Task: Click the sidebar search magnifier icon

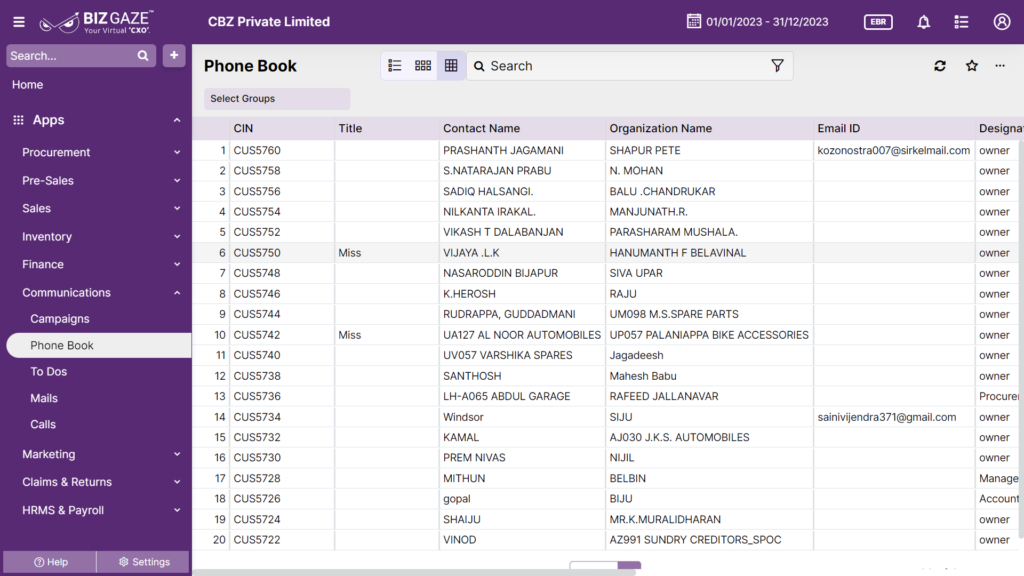Action: [x=143, y=56]
